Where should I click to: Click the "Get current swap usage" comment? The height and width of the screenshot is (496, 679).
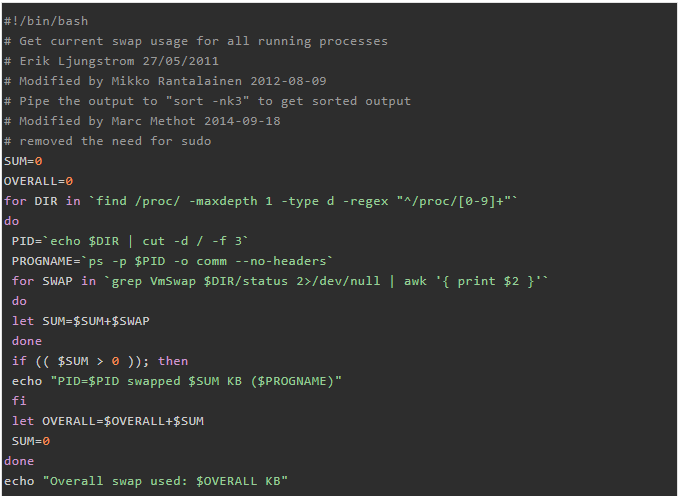coord(195,41)
